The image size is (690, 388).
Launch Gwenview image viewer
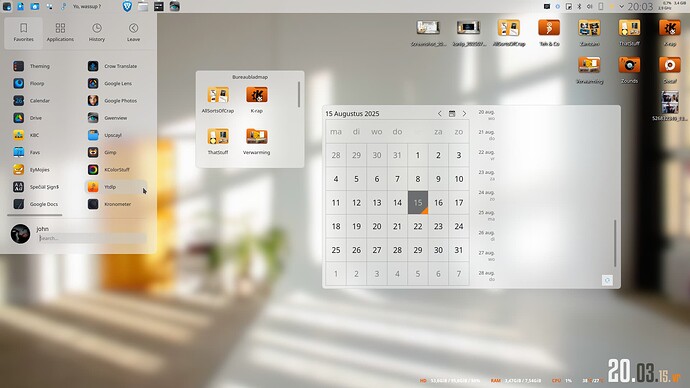[x=115, y=118]
